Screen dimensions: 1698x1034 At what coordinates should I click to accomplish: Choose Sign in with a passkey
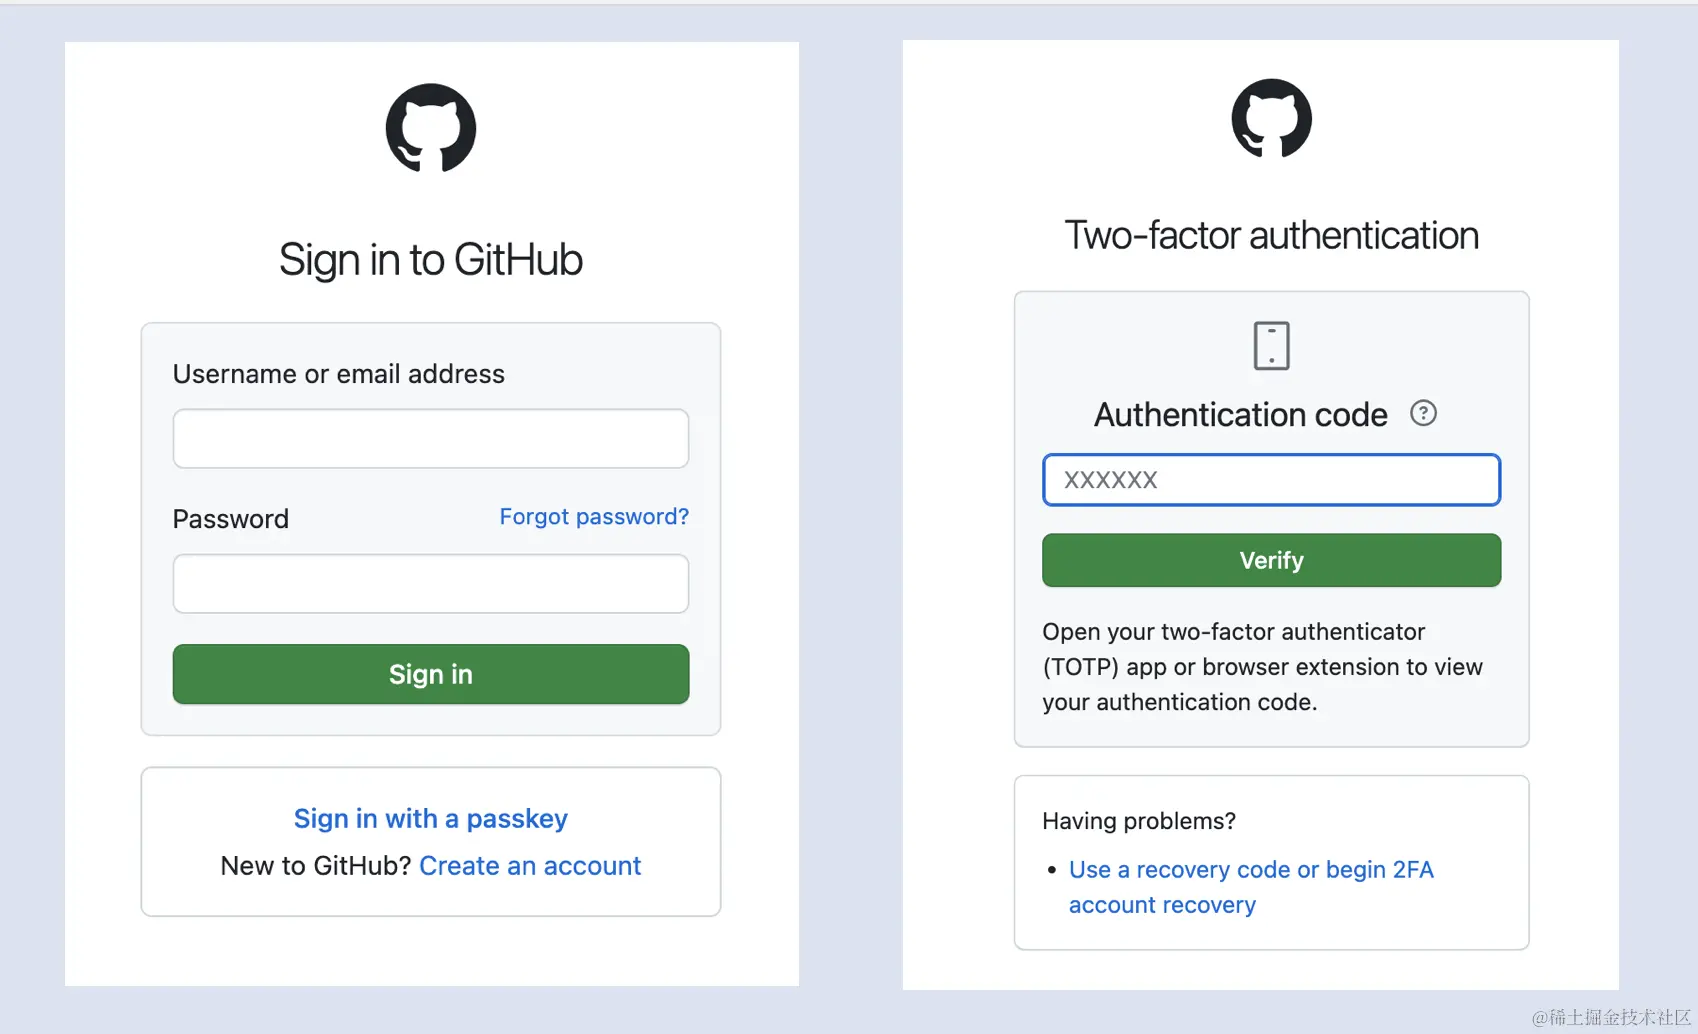point(431,818)
